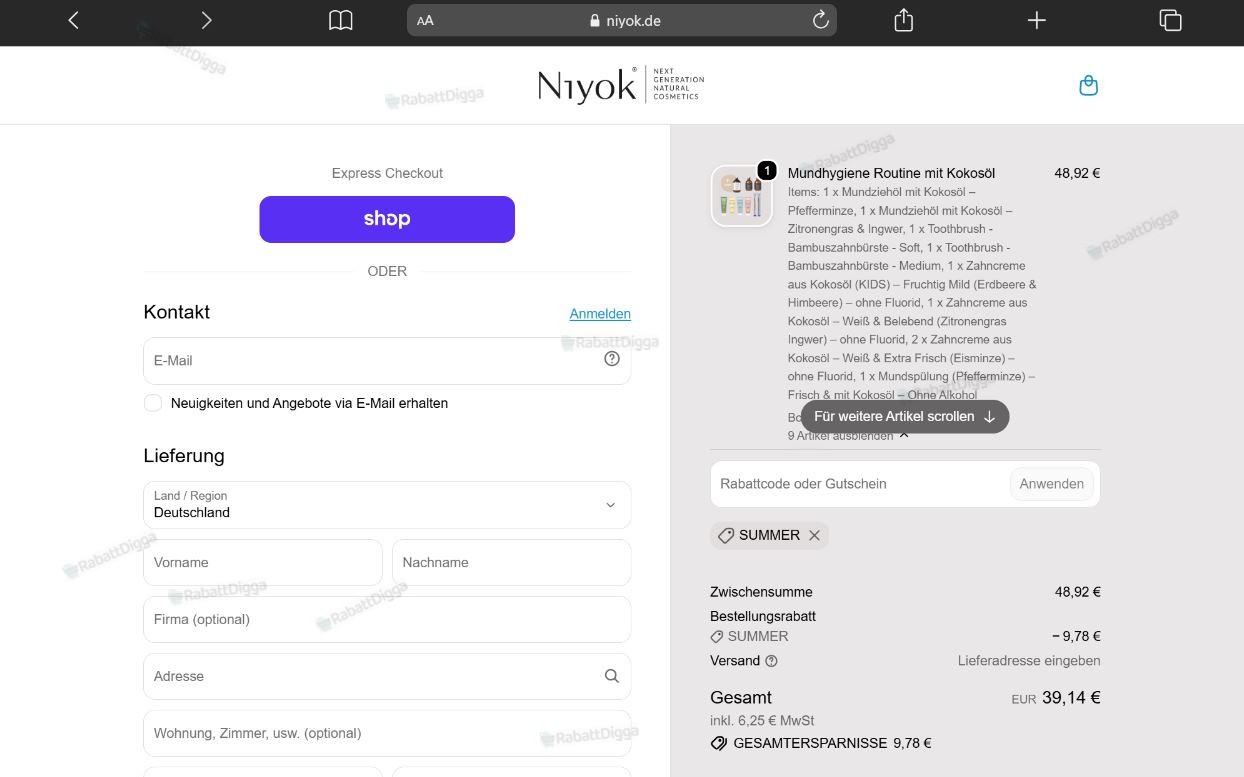Focus the Adresse field
1244x777 pixels.
(x=387, y=677)
